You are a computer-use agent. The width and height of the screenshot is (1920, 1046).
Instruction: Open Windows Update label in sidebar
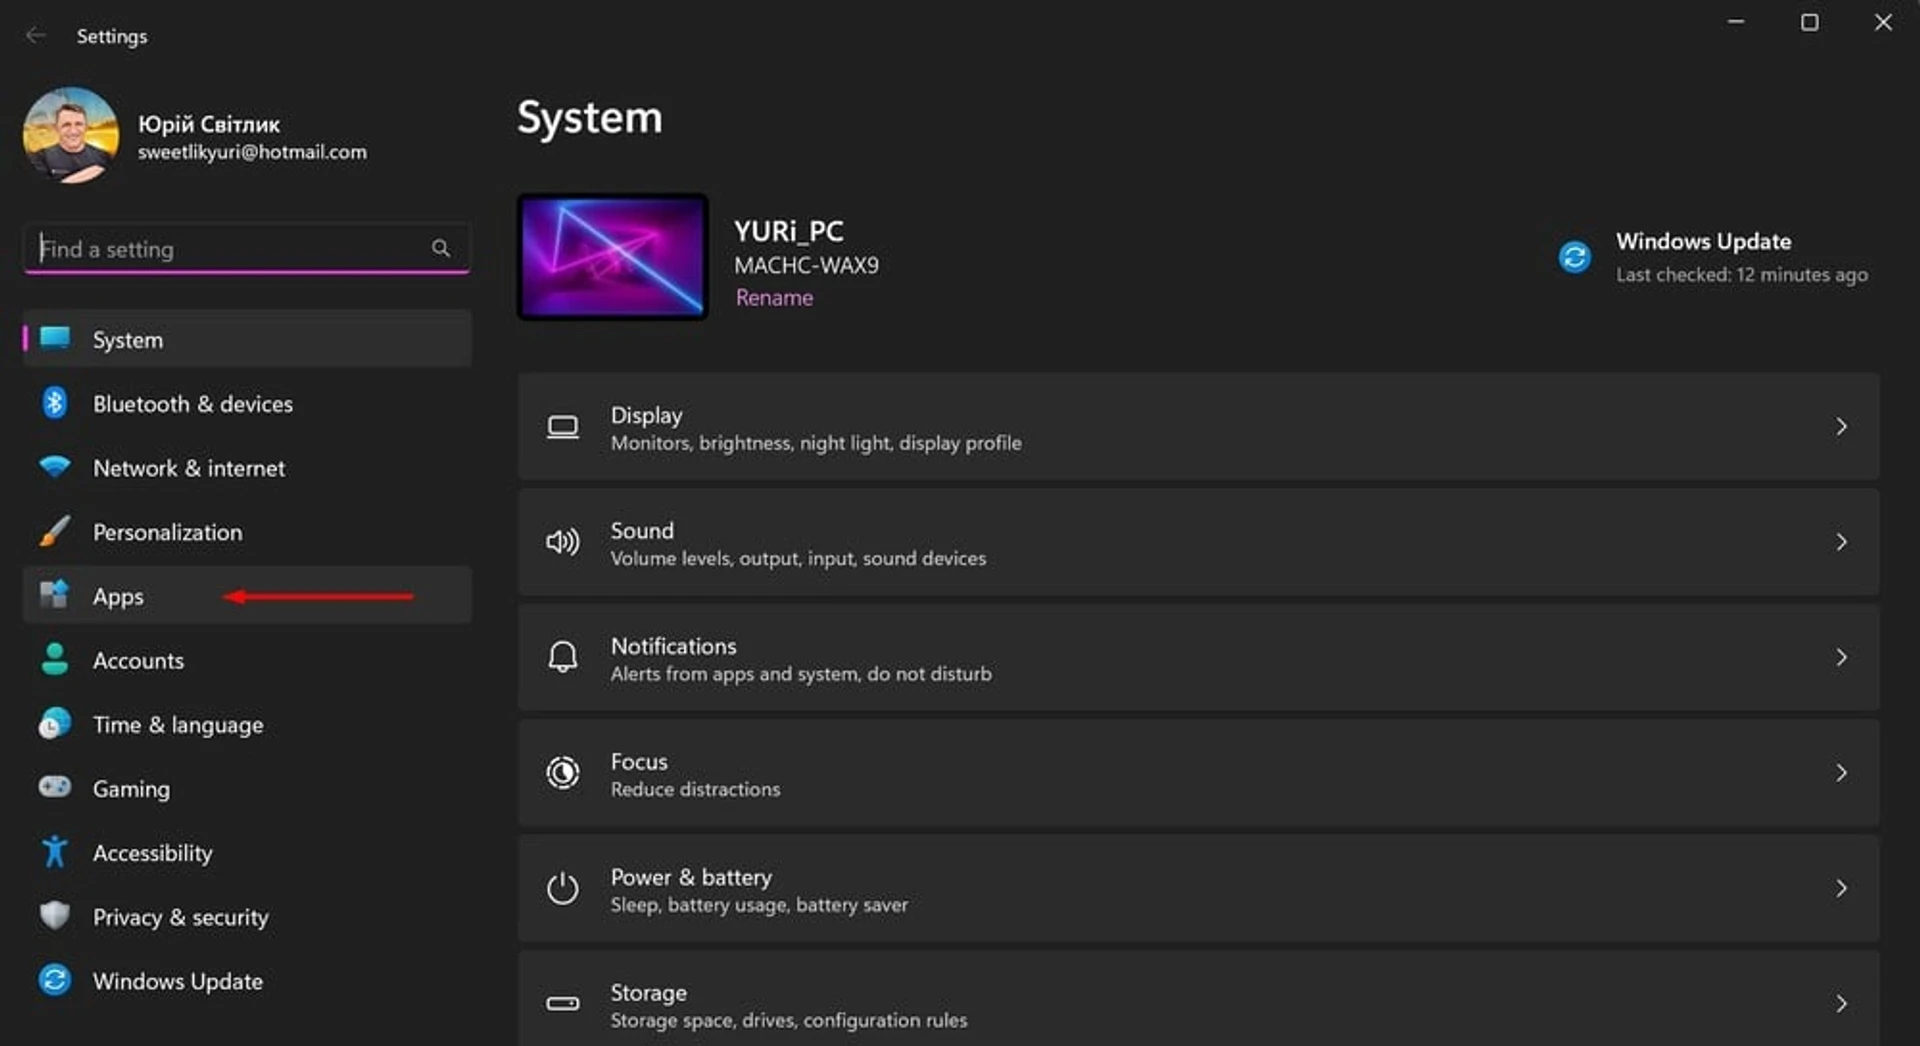178,981
